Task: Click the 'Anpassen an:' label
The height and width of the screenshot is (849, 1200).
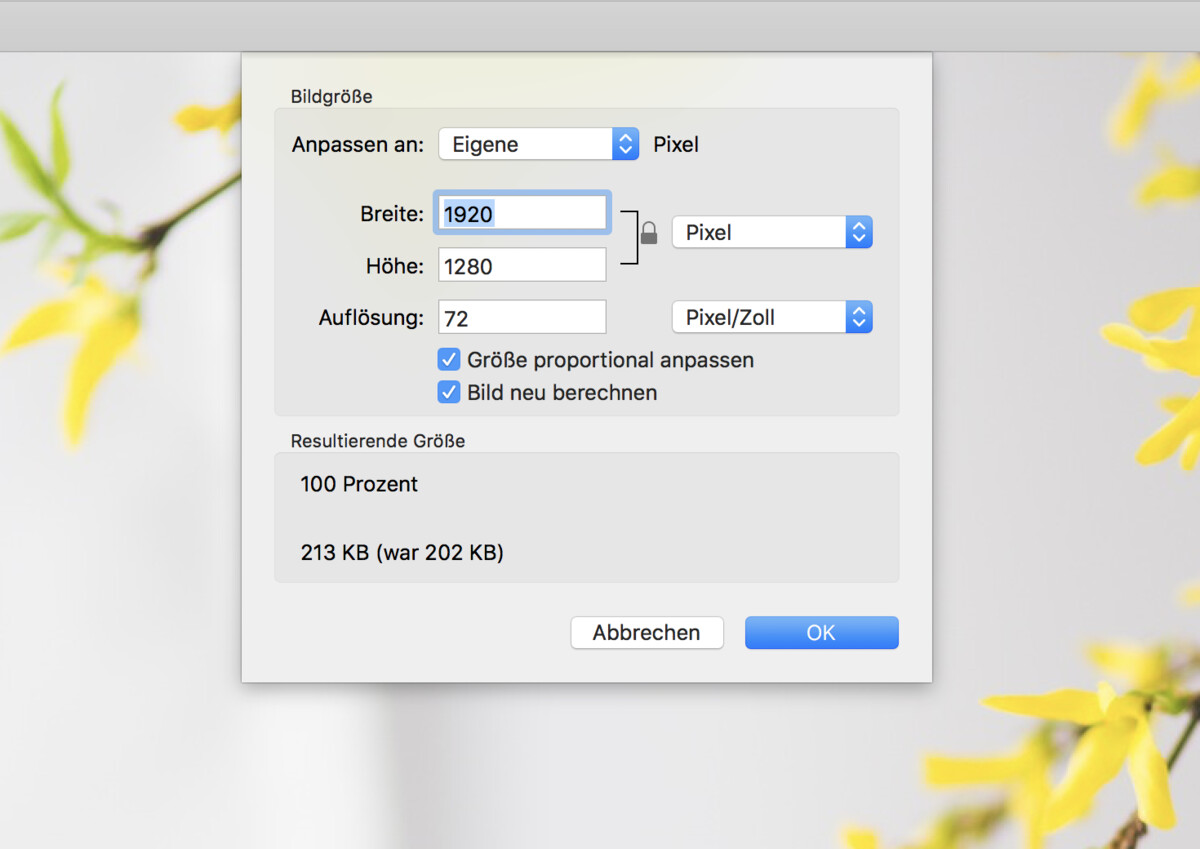Action: [358, 145]
